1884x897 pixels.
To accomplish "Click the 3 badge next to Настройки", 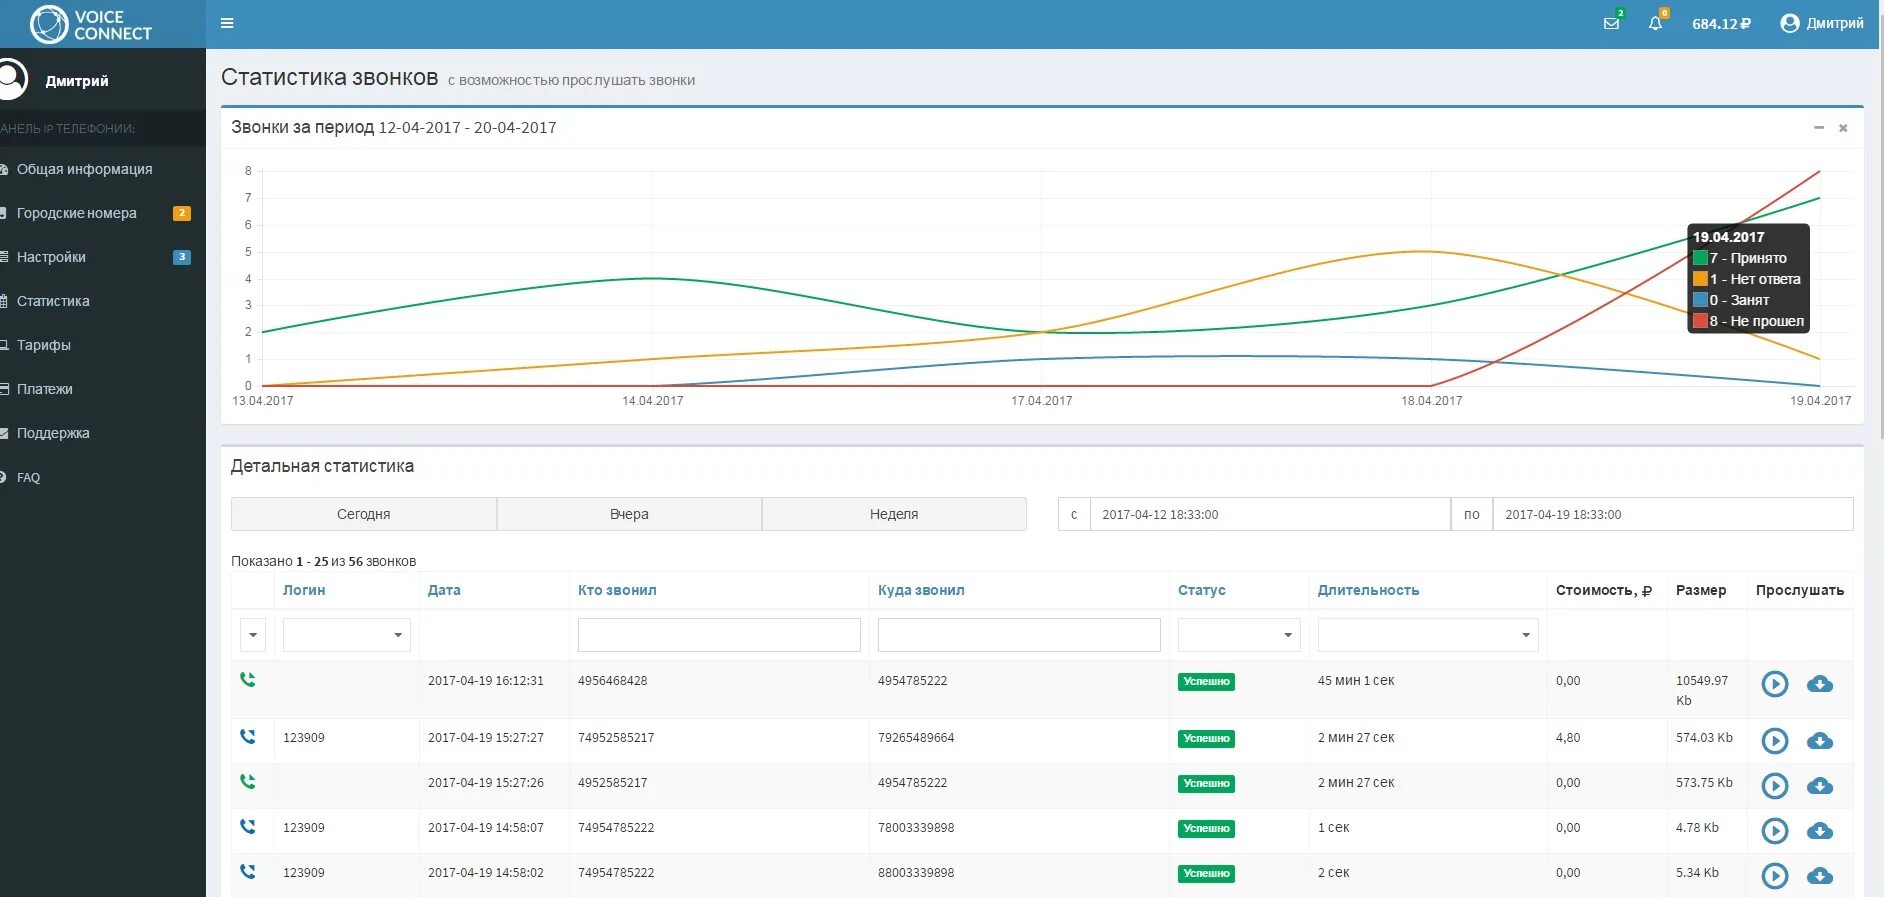I will coord(182,257).
